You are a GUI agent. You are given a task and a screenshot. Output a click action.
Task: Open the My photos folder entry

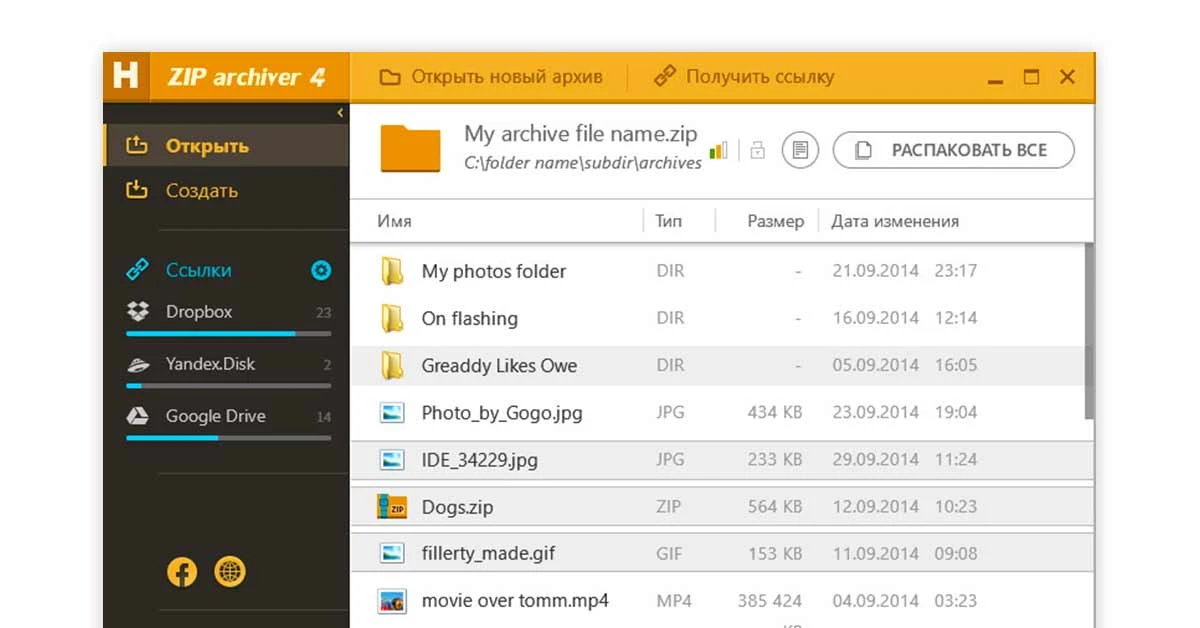tap(494, 271)
